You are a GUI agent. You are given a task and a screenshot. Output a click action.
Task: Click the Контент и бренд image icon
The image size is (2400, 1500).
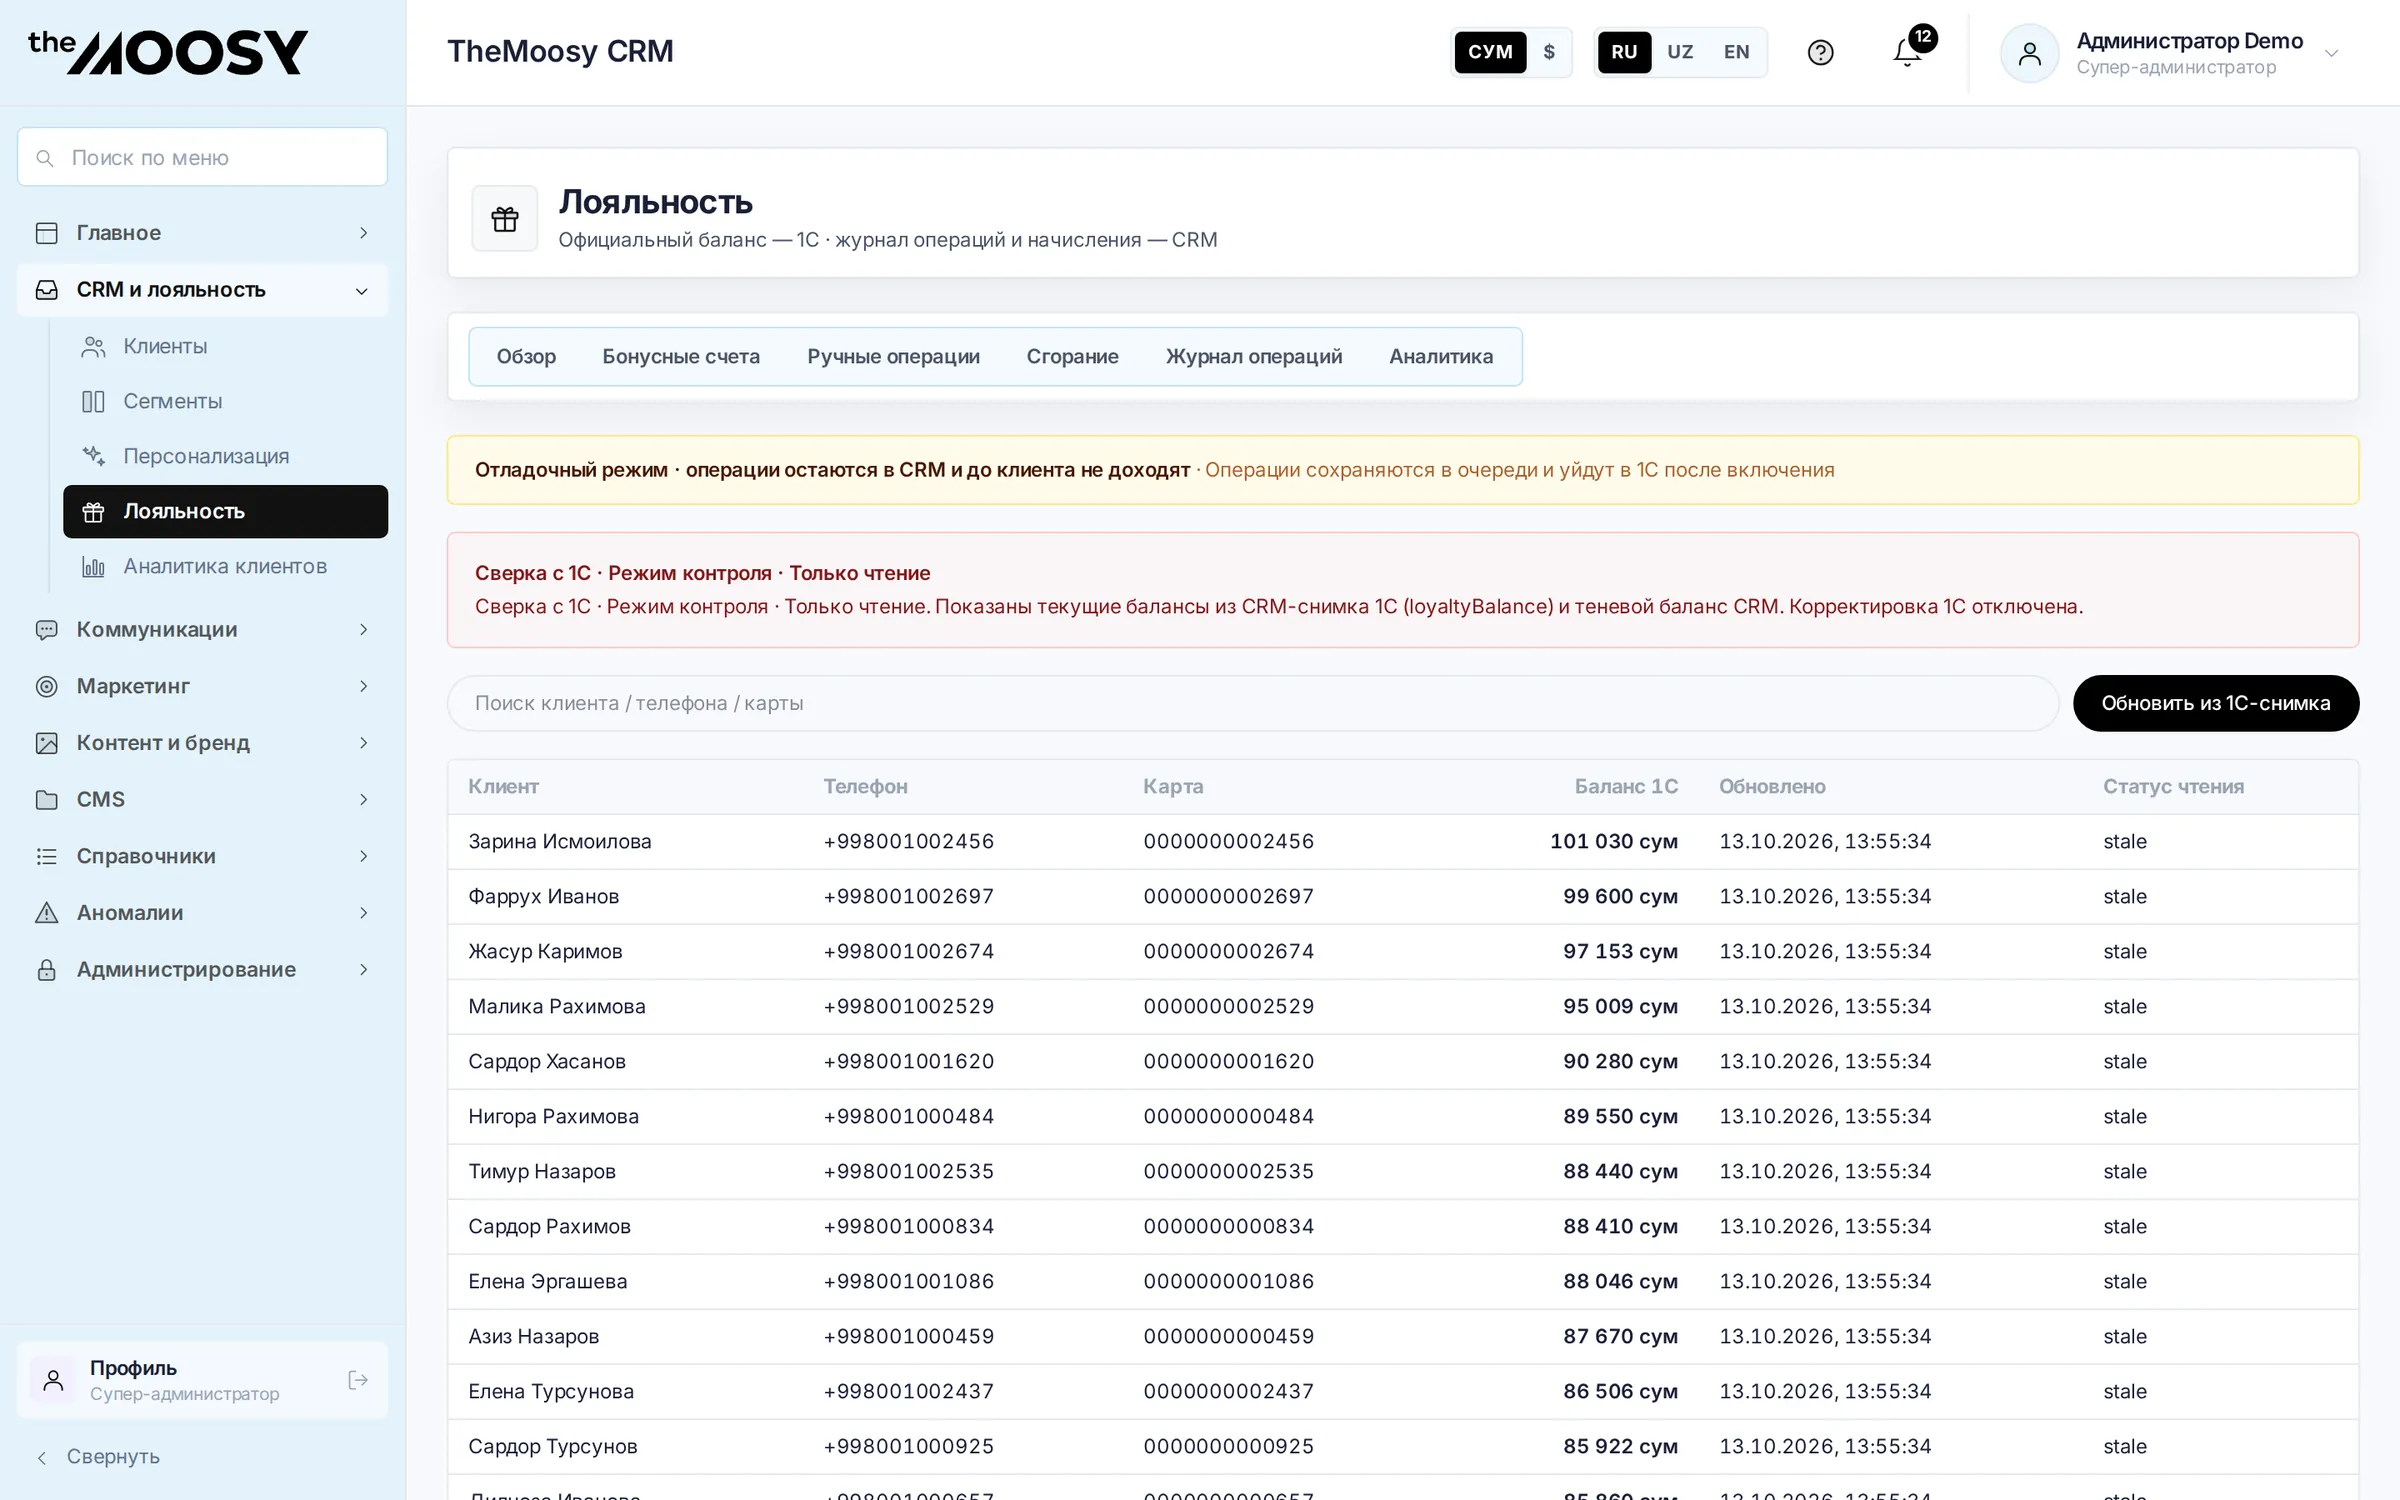47,743
